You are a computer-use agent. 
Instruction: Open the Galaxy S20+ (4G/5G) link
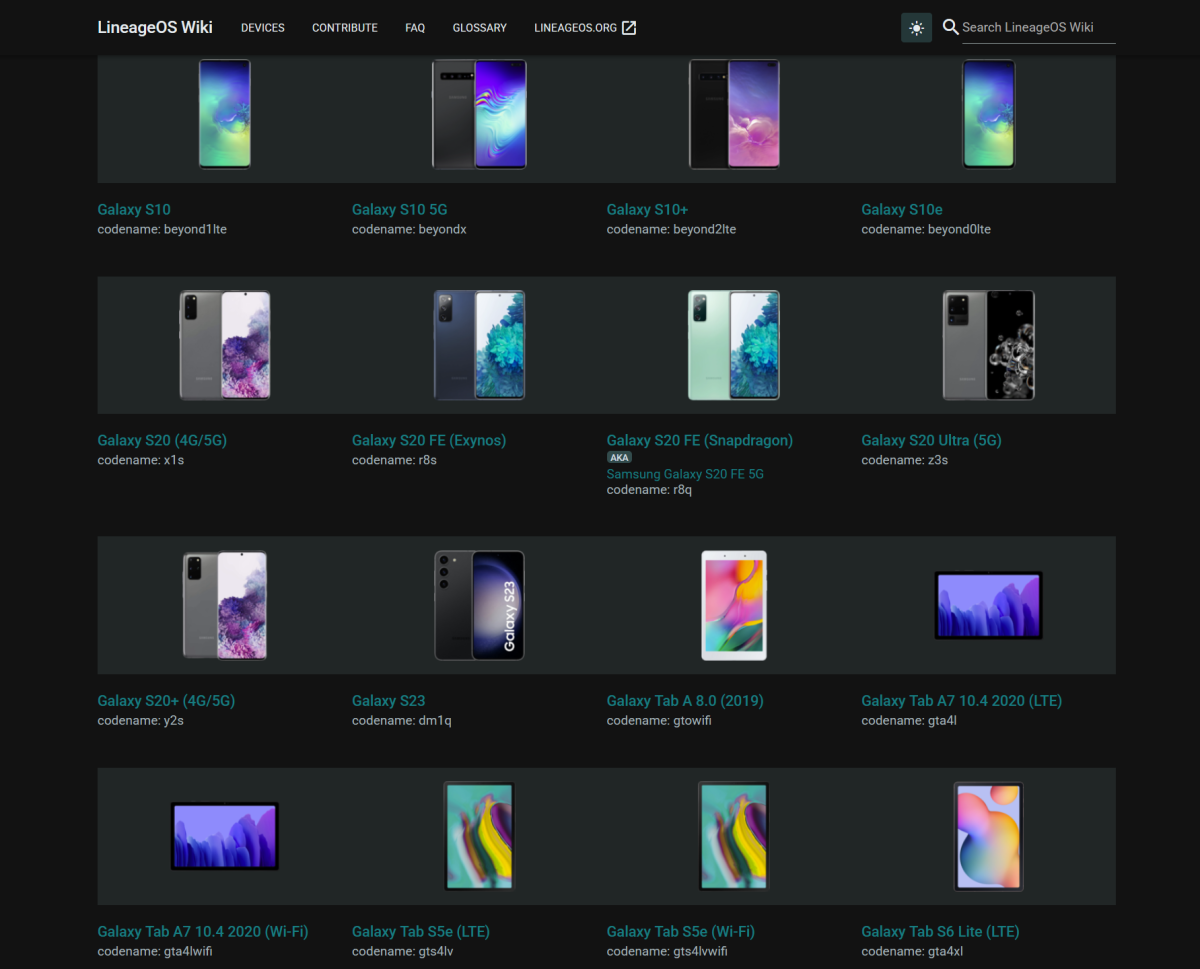pos(166,701)
